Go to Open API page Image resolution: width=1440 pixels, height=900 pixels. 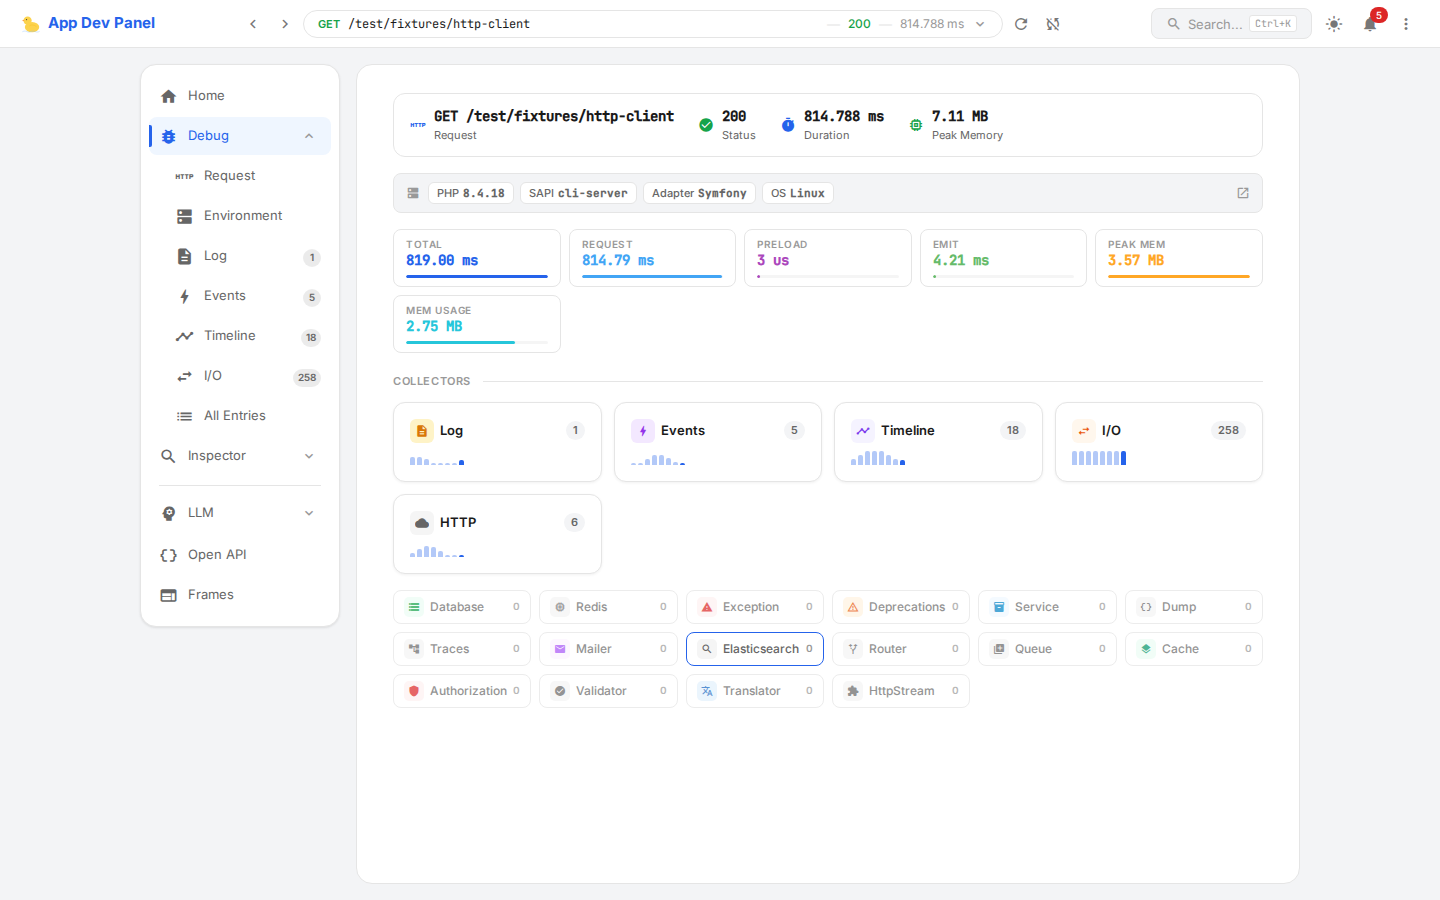(215, 554)
